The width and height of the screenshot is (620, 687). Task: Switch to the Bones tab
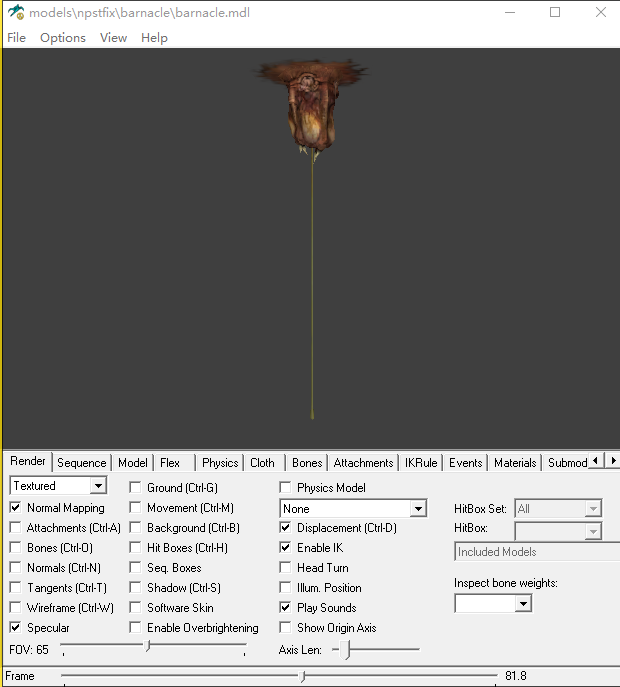tap(307, 463)
